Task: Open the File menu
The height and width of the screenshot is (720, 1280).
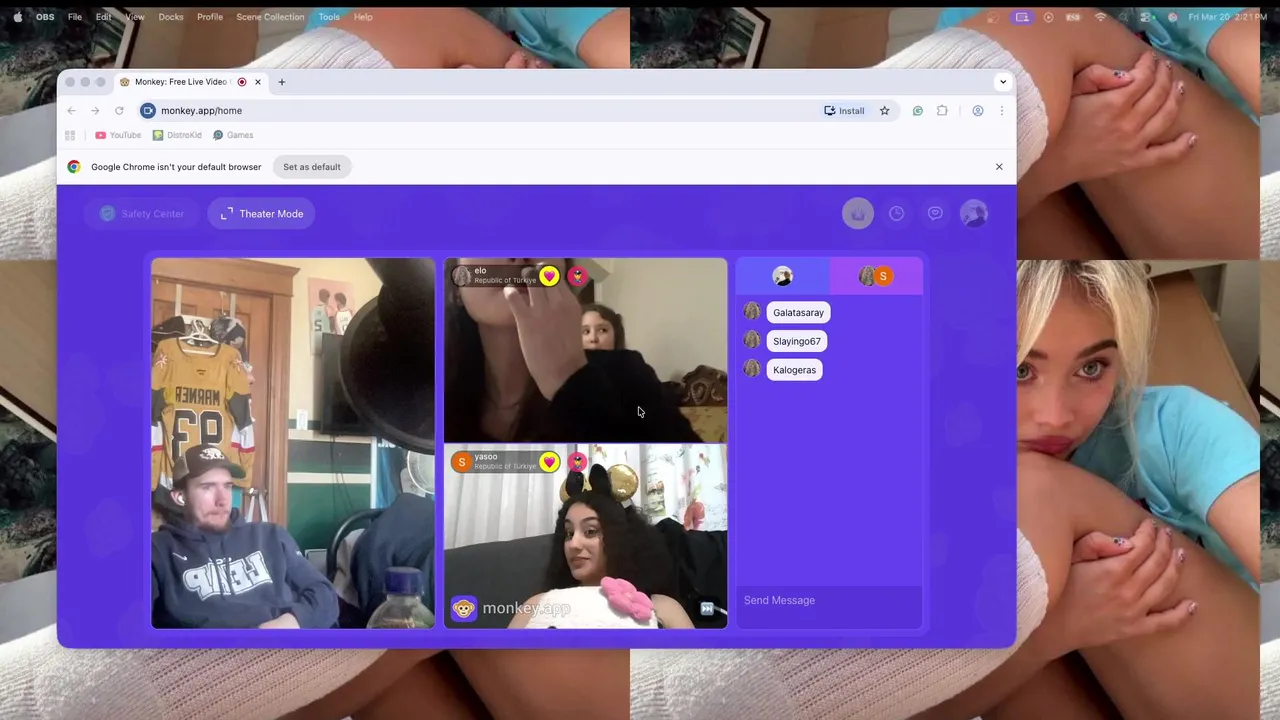Action: [75, 17]
